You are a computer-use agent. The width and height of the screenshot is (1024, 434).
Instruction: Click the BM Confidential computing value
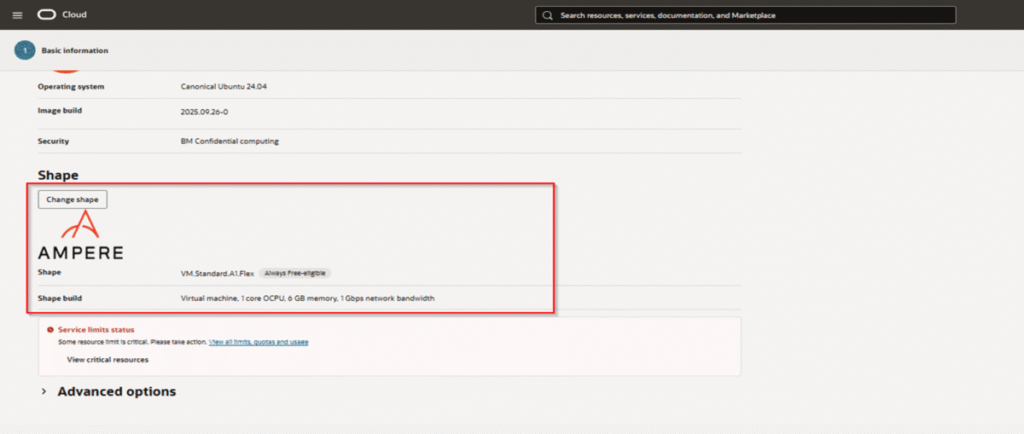(x=230, y=141)
